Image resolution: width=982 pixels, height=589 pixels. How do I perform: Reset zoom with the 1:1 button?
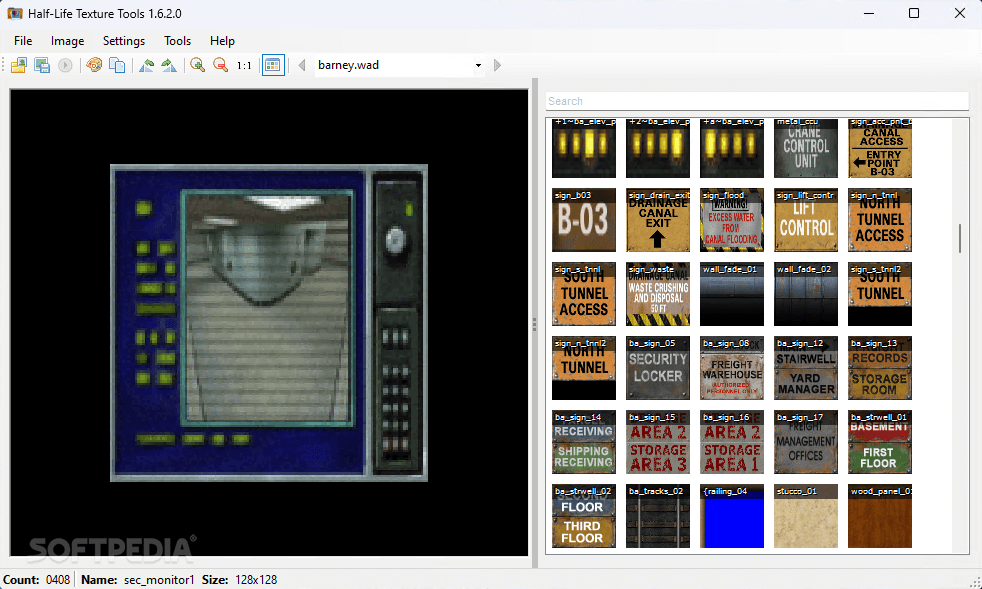click(244, 65)
